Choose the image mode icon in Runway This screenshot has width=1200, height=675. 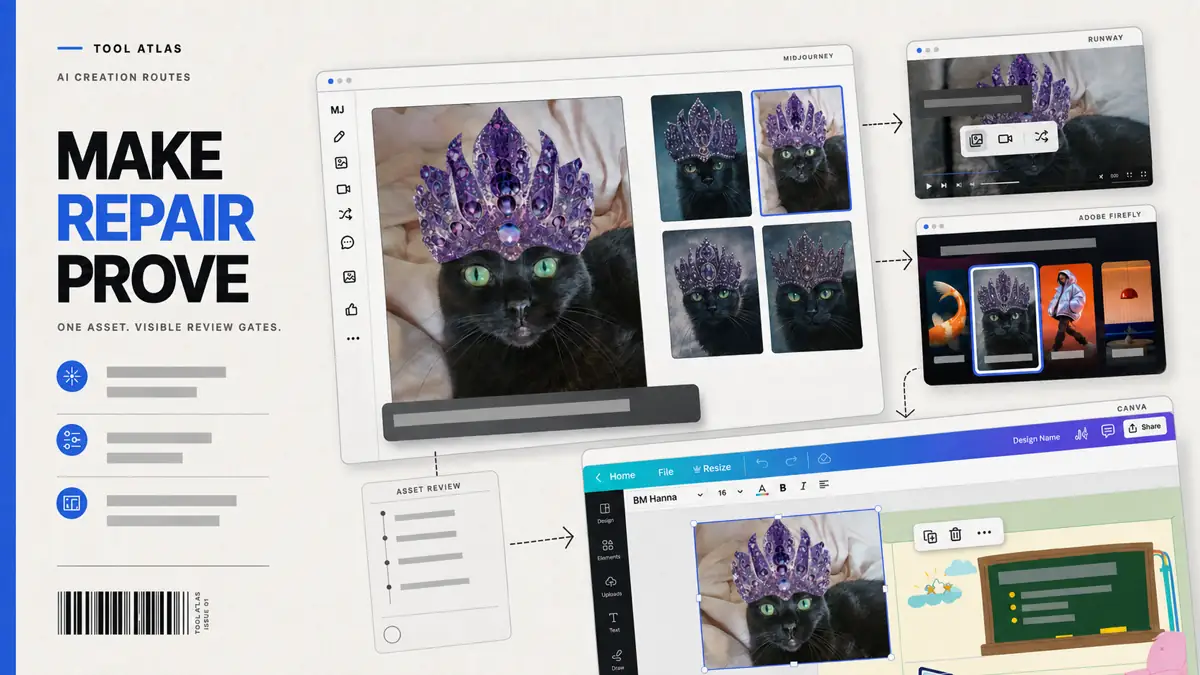(x=977, y=140)
